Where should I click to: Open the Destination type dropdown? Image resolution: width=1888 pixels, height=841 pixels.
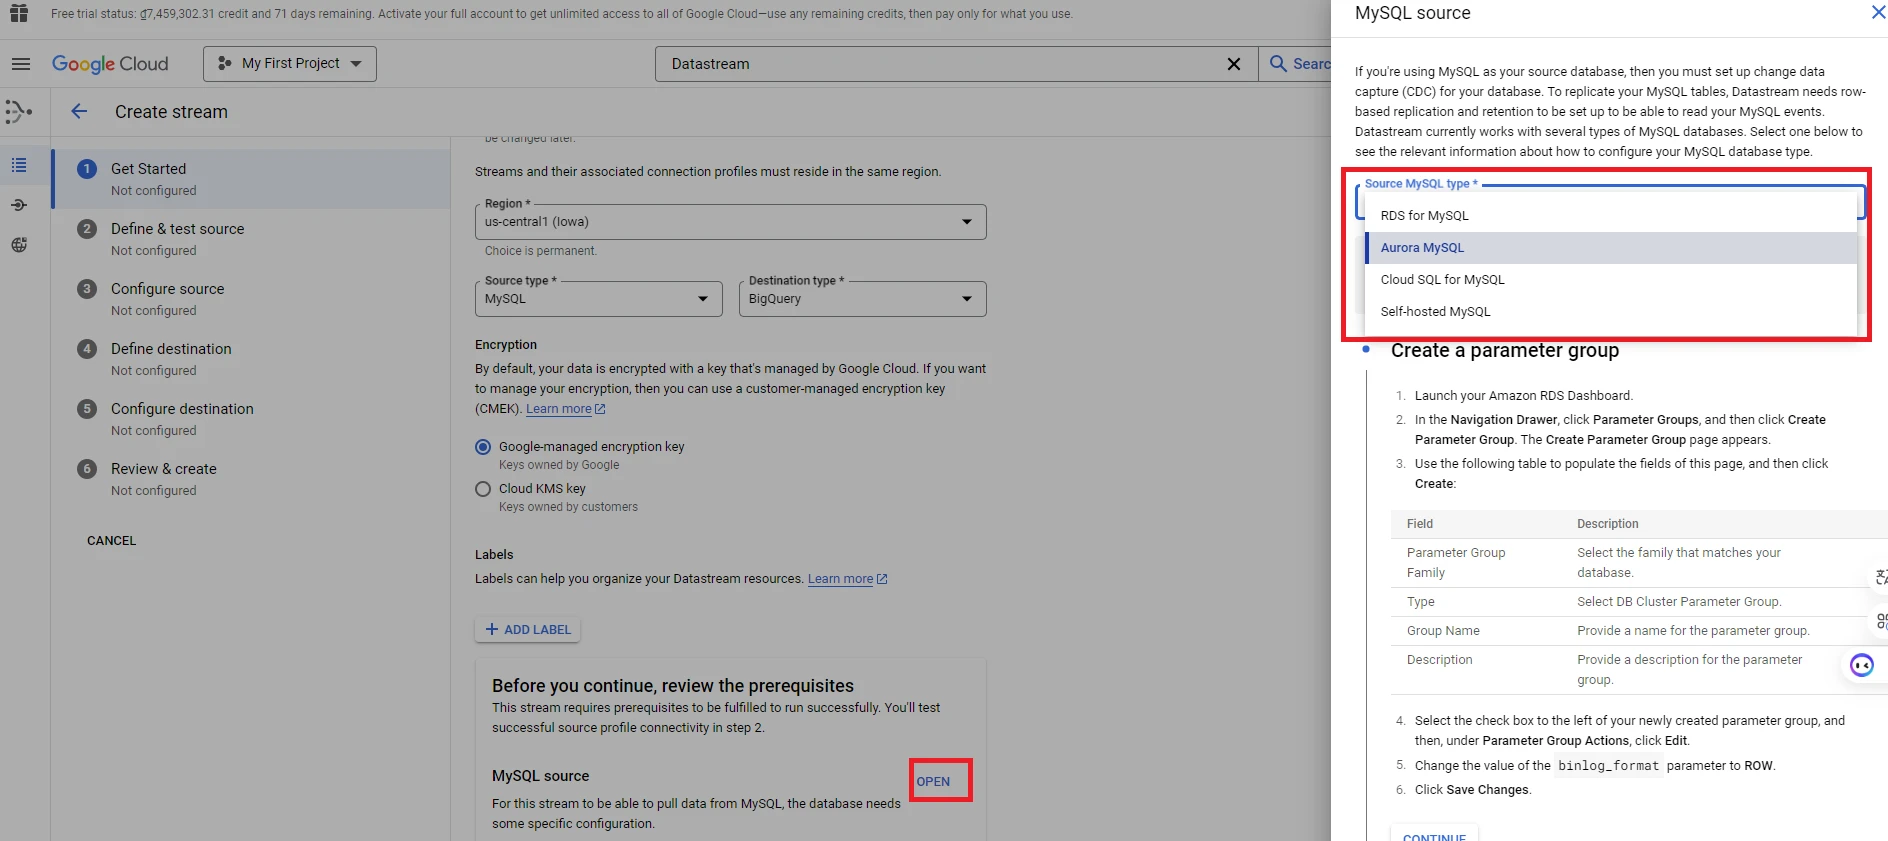tap(862, 299)
